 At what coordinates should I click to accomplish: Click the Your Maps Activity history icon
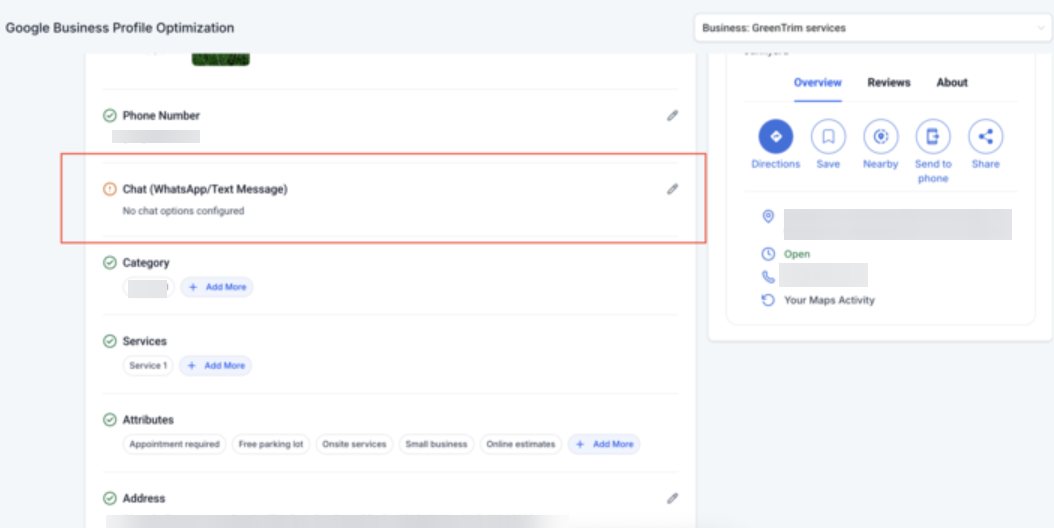click(x=768, y=300)
